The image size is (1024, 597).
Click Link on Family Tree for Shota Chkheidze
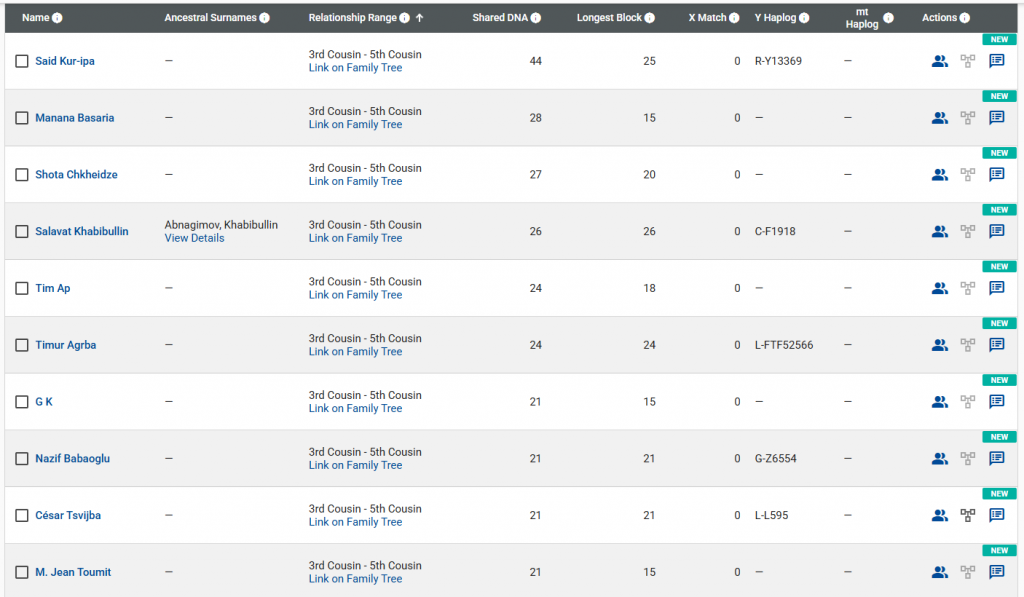tap(355, 181)
